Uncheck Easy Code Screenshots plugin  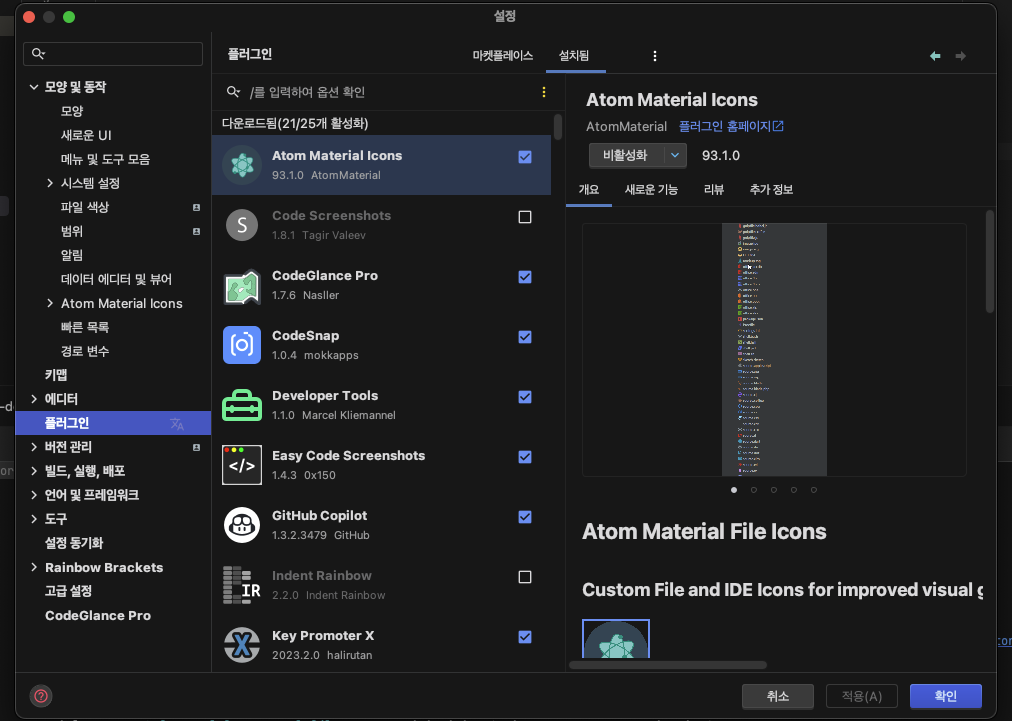[x=525, y=457]
